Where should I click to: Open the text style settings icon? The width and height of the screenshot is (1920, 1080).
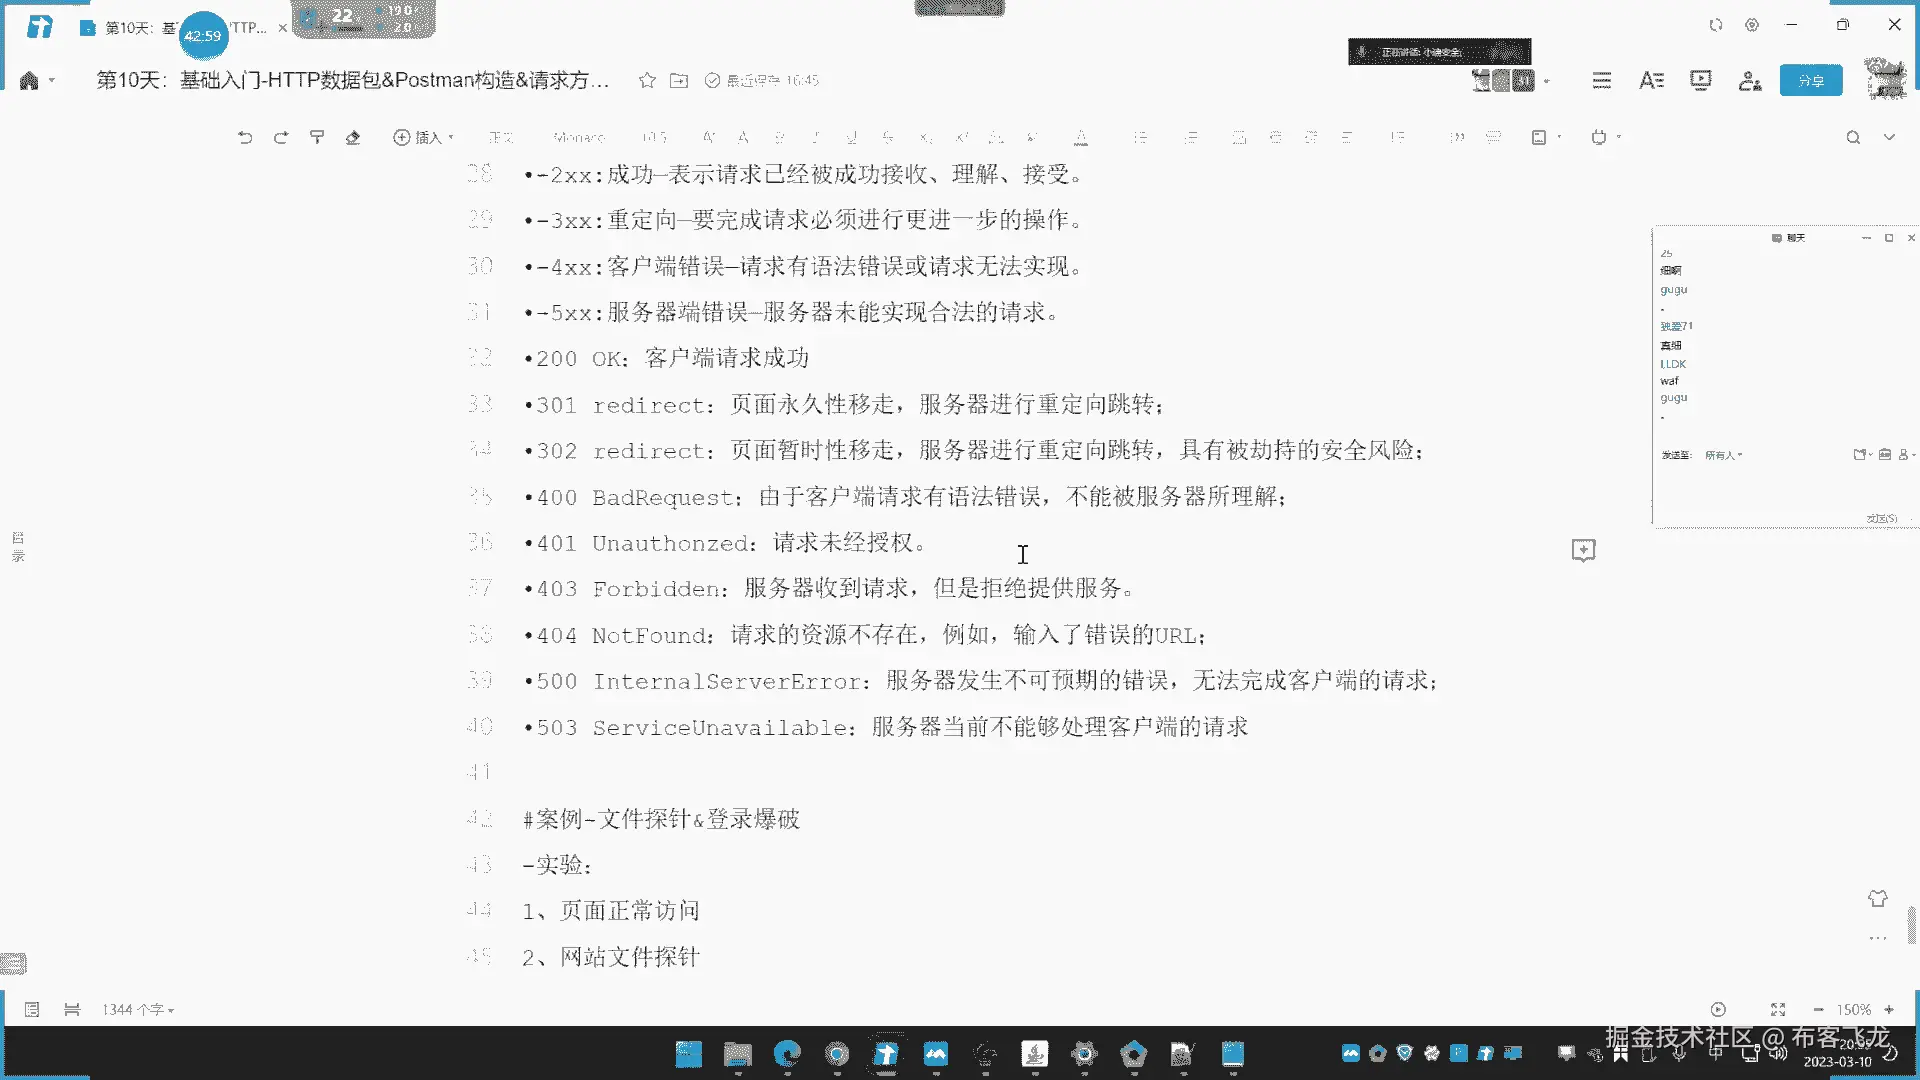(x=1651, y=80)
